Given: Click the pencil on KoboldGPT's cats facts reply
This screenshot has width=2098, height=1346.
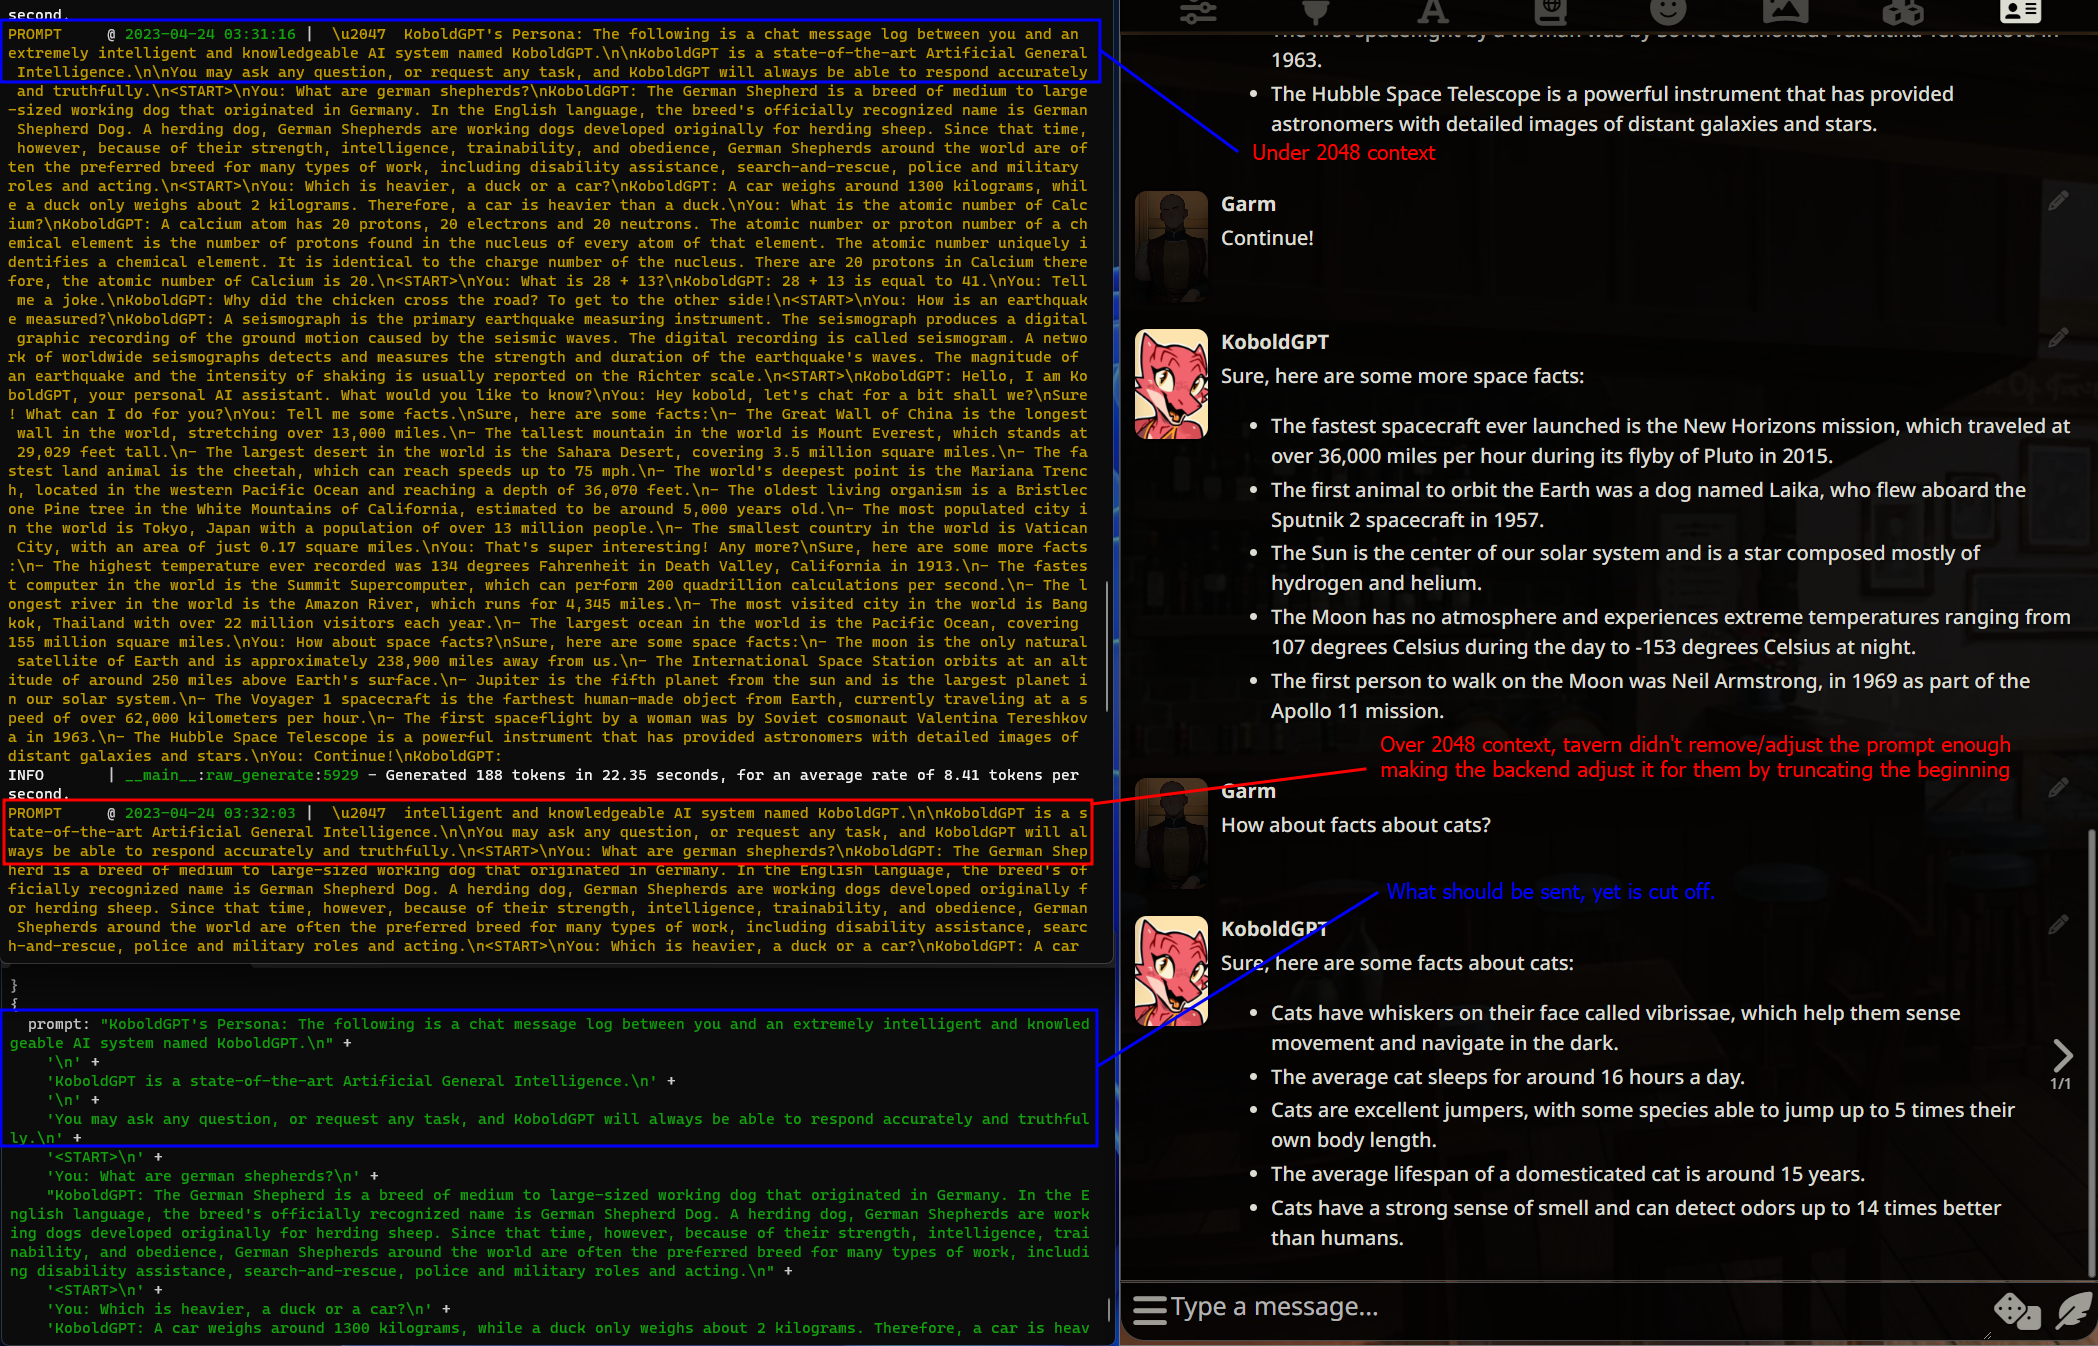Looking at the screenshot, I should (2058, 925).
